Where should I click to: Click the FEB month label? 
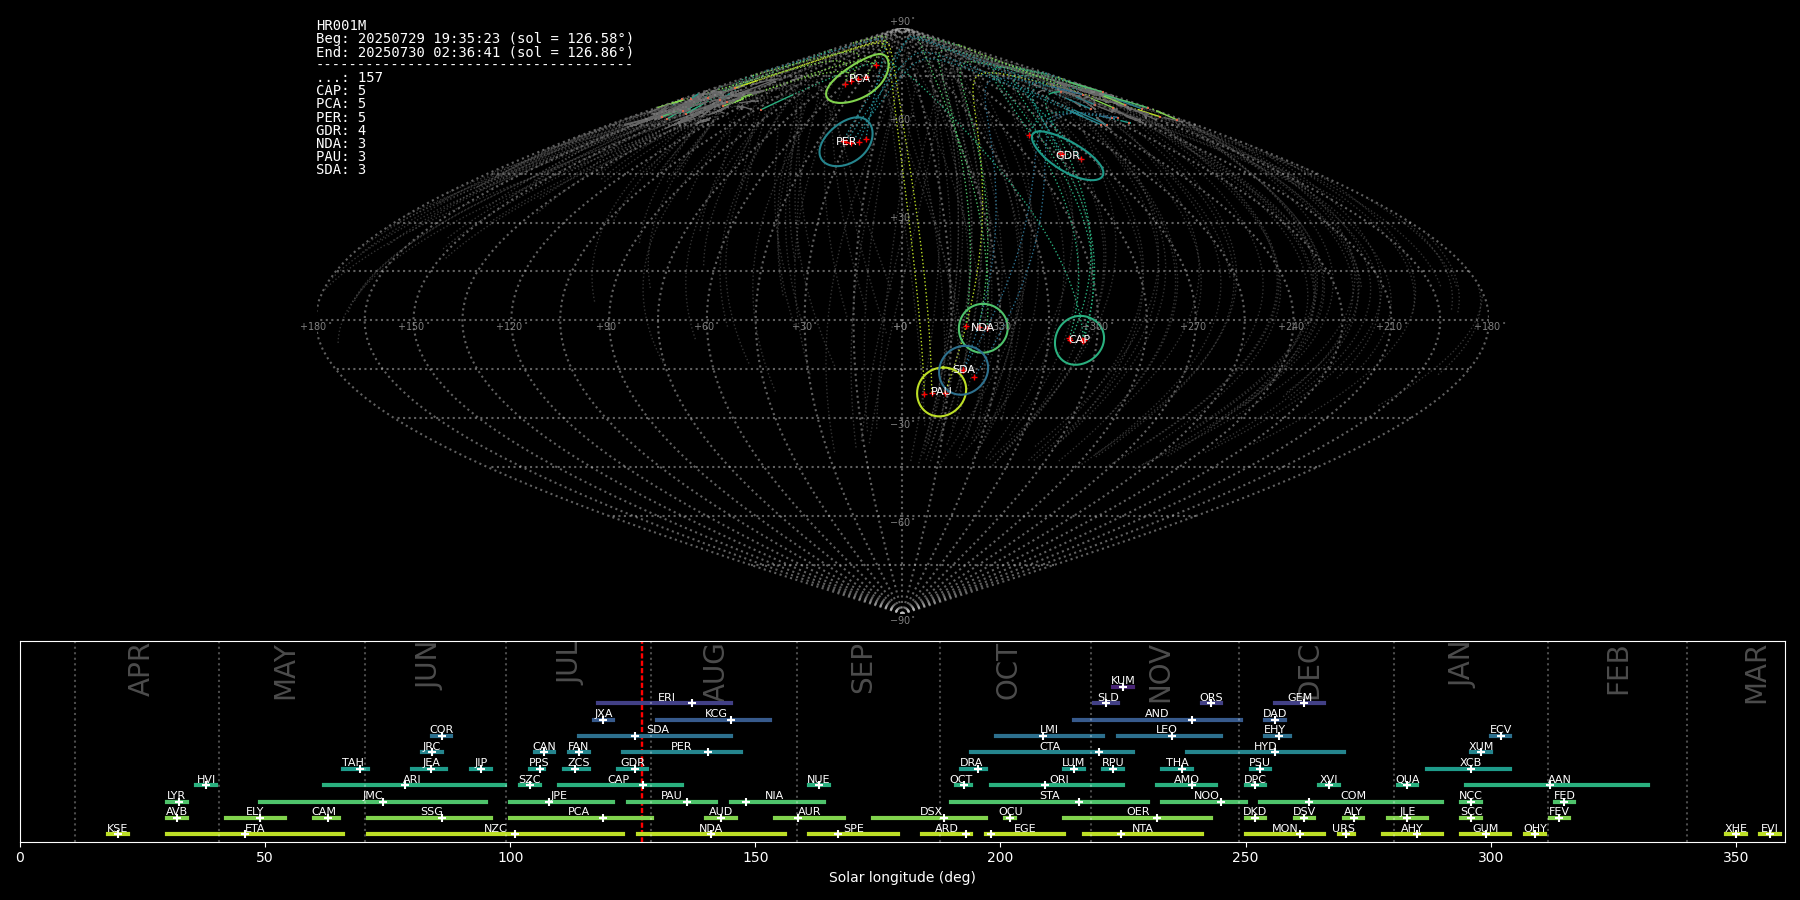click(x=1617, y=670)
